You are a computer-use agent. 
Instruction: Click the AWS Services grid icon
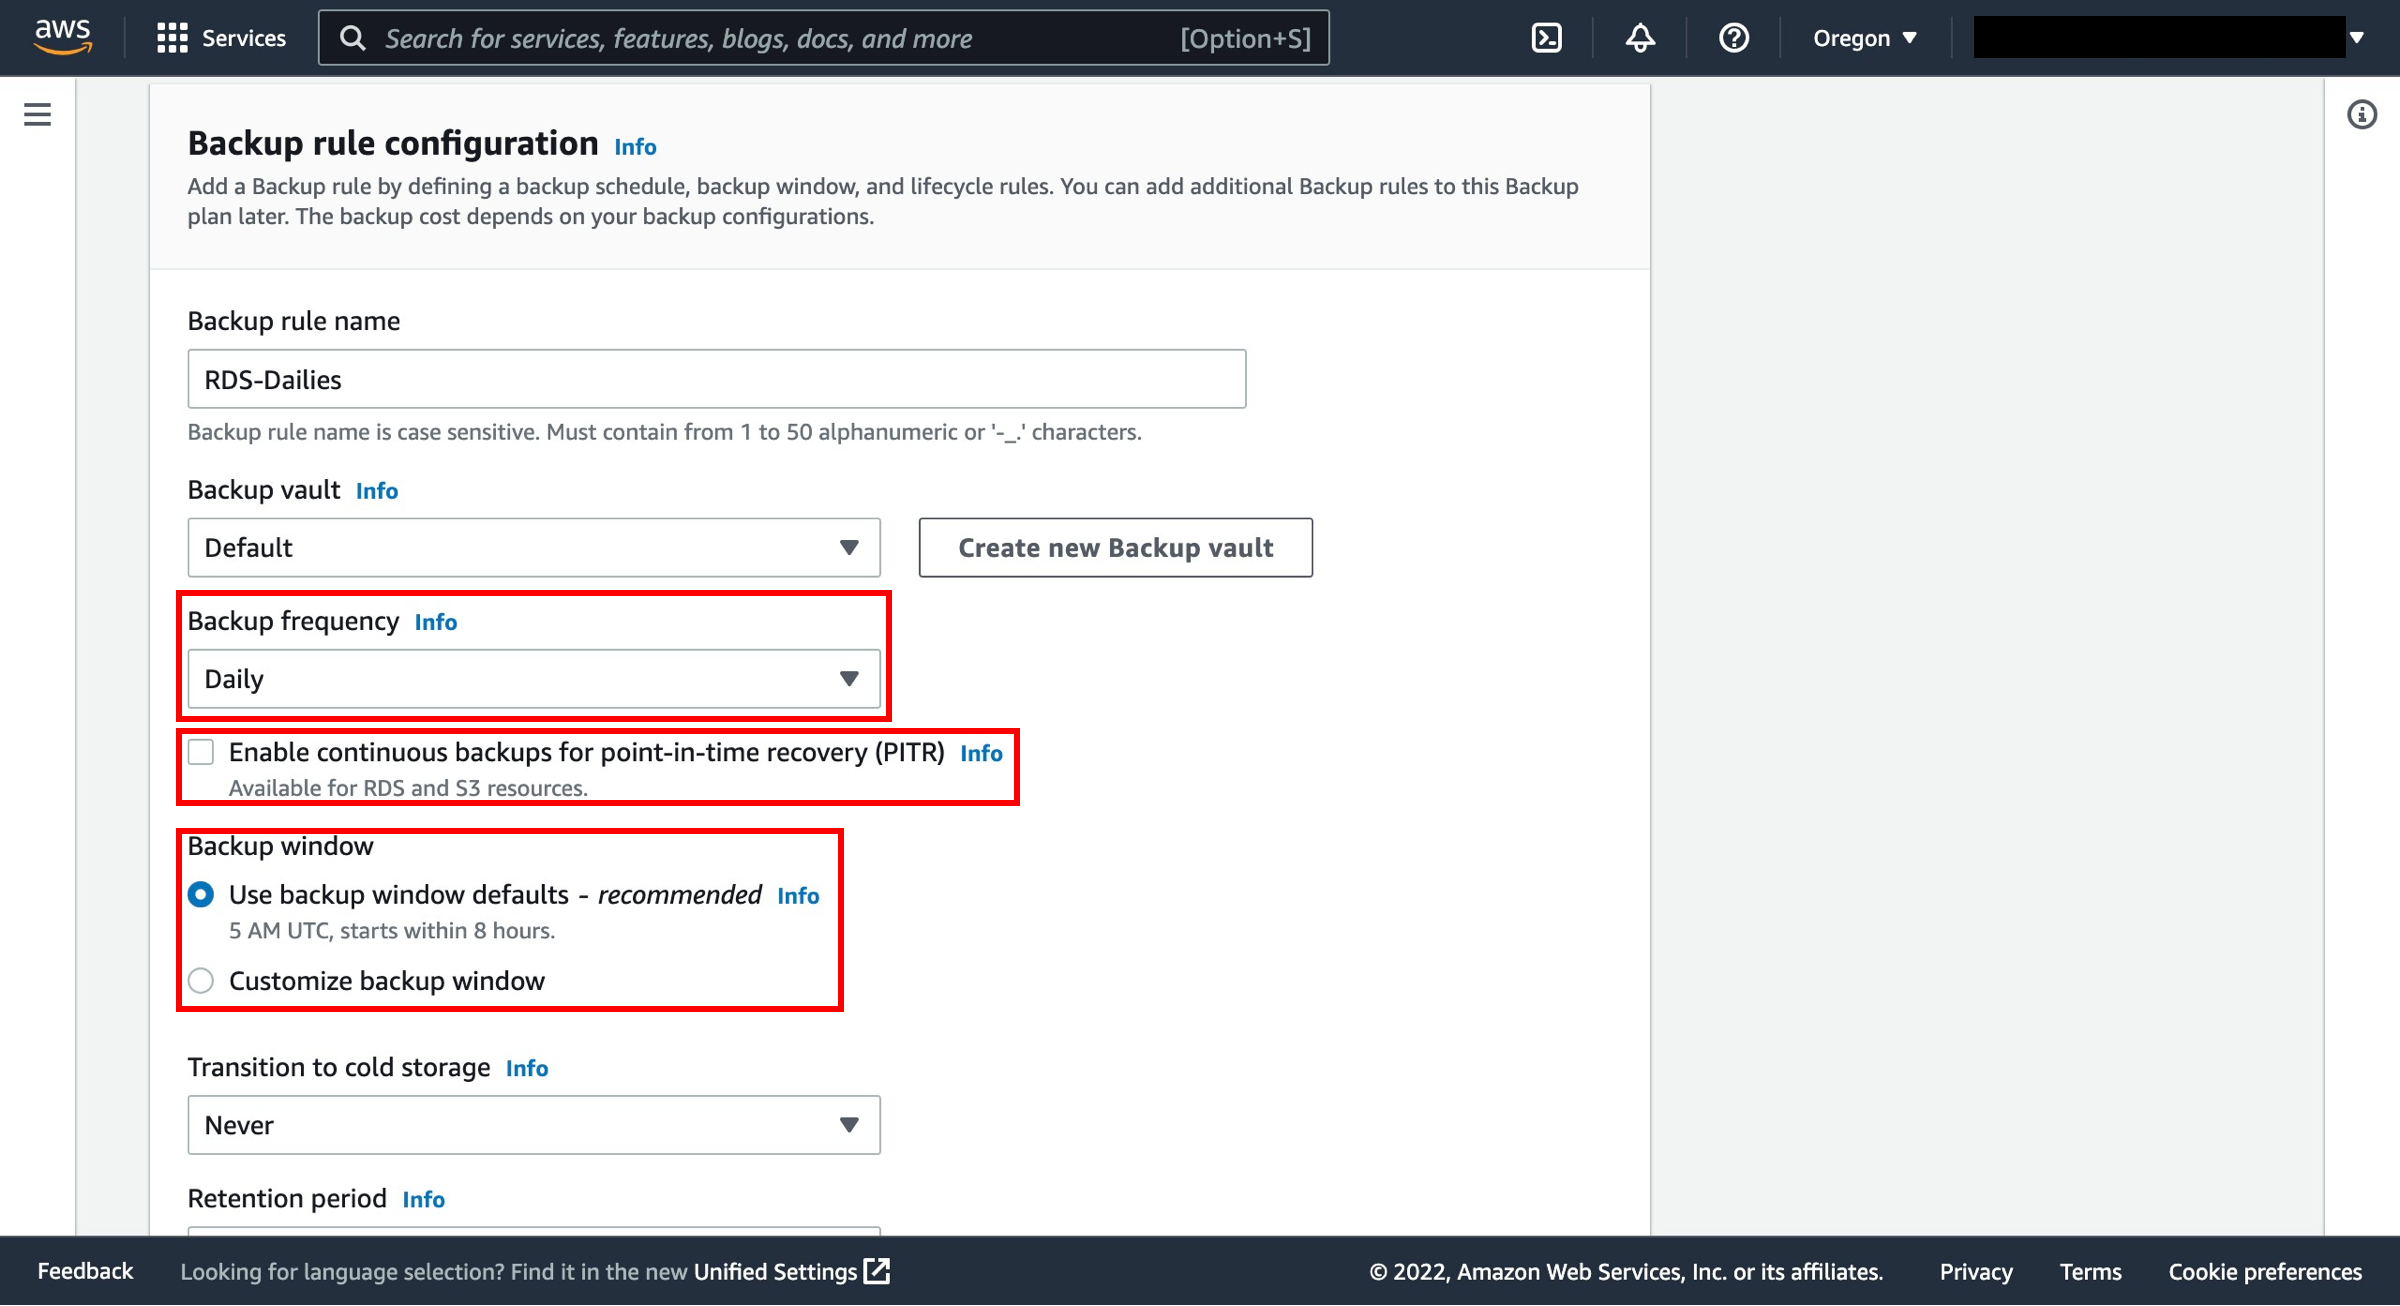(169, 37)
